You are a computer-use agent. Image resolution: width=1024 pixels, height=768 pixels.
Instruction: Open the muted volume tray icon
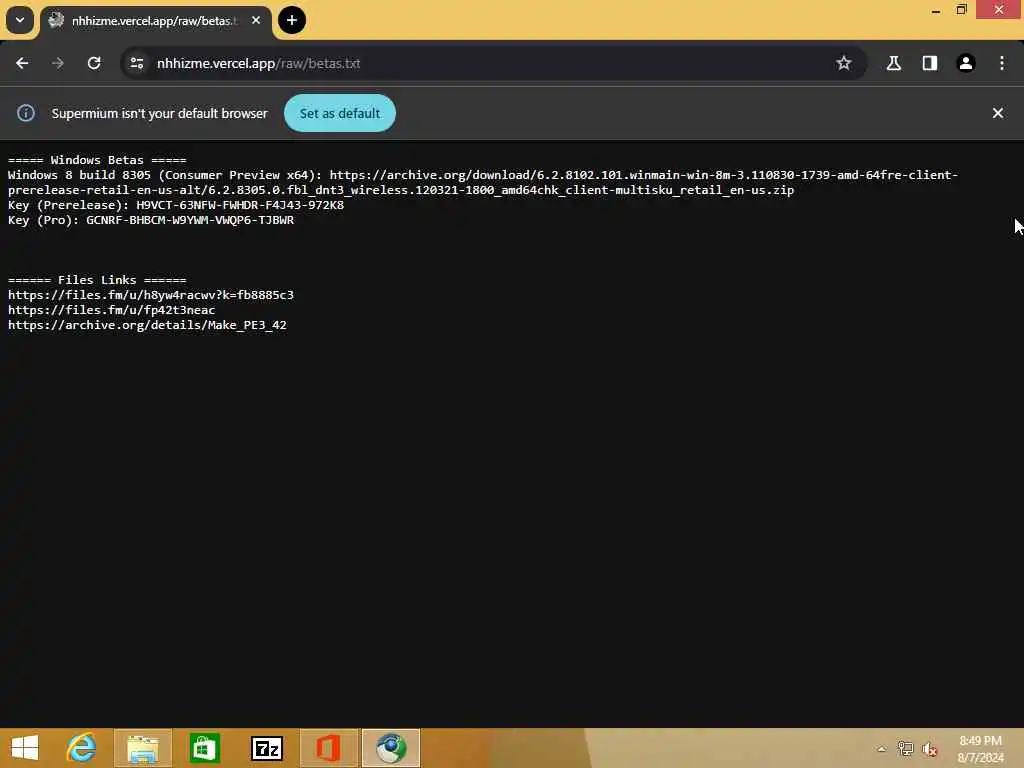[x=930, y=749]
